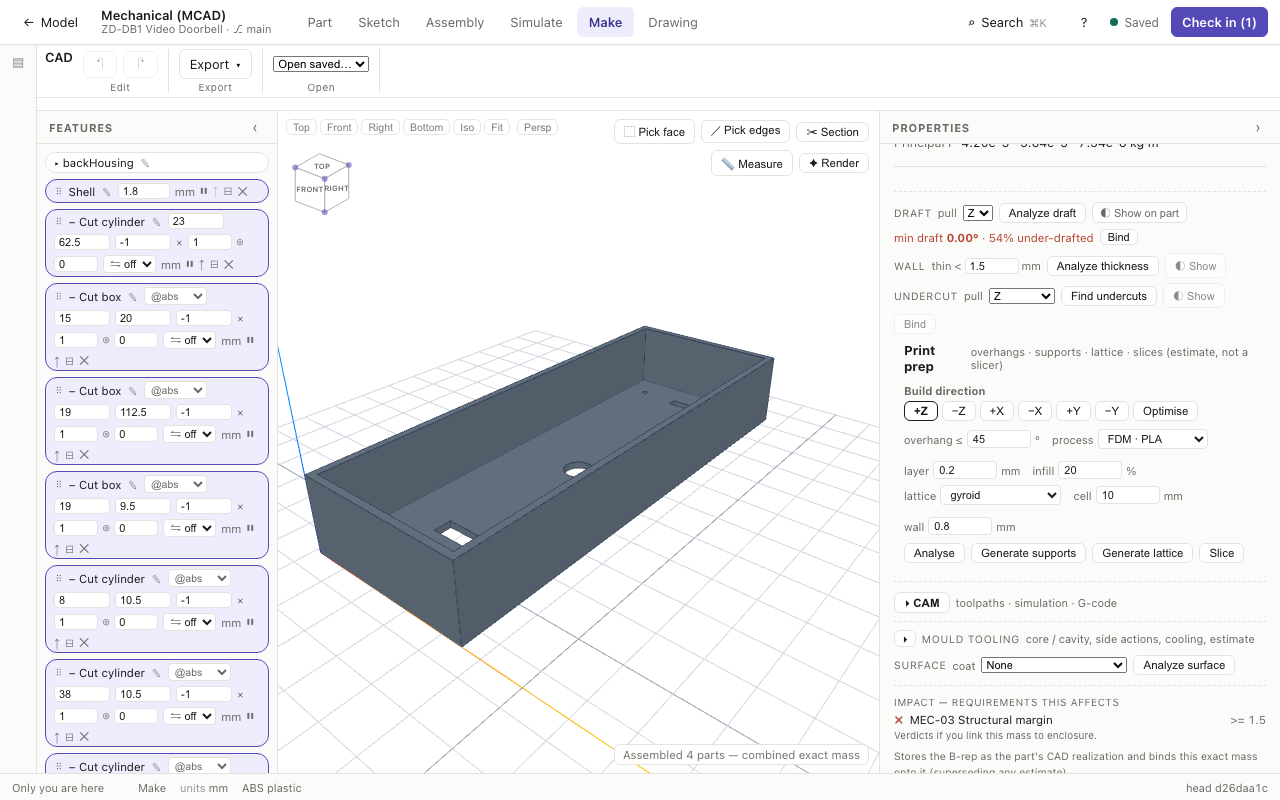Click the pencil icon next to backHousing
The width and height of the screenshot is (1280, 800).
point(145,163)
